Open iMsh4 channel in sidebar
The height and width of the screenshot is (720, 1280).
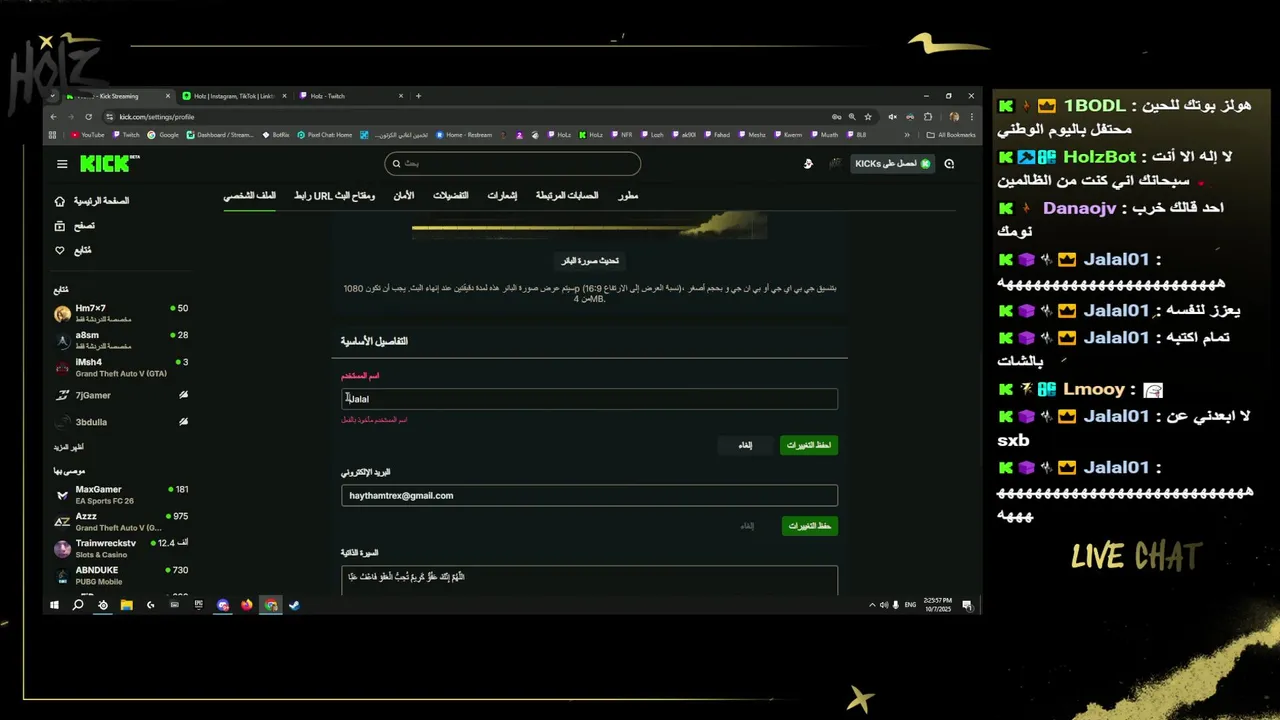coord(121,367)
